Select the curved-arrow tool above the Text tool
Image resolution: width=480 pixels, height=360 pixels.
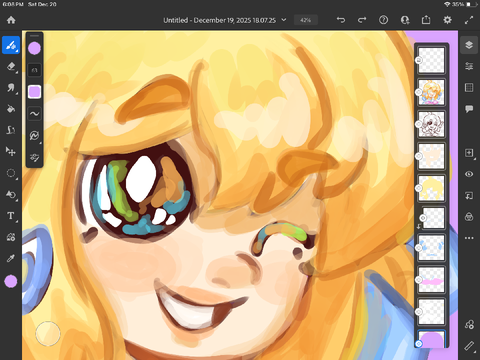click(x=11, y=194)
